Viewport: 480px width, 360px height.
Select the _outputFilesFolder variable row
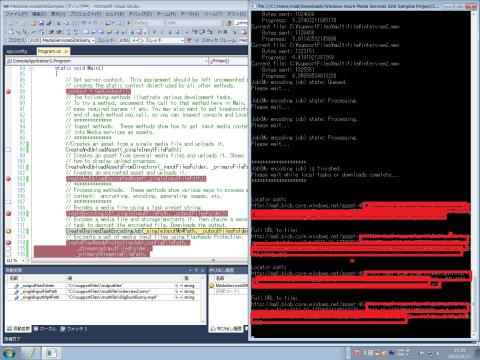[104, 286]
